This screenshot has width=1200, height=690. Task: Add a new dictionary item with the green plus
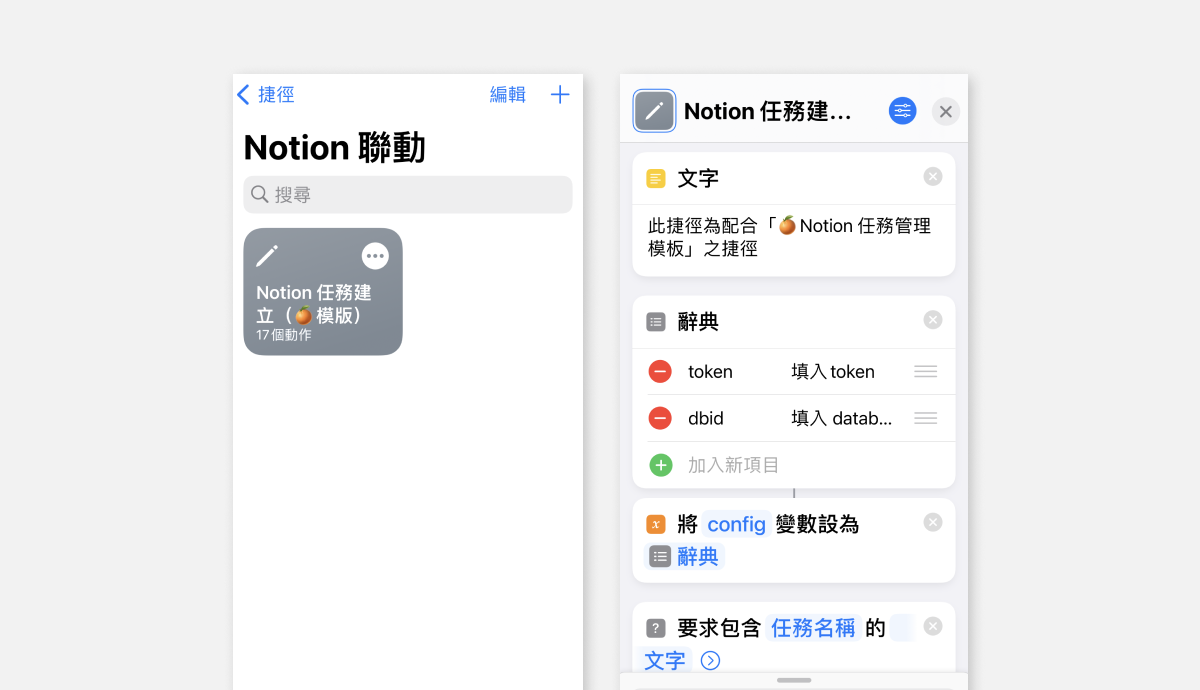[x=660, y=465]
